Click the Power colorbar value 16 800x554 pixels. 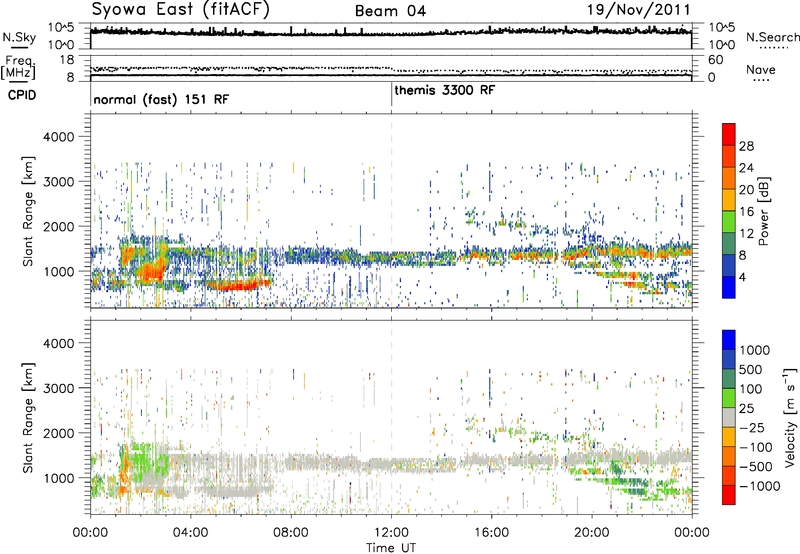pyautogui.click(x=746, y=212)
